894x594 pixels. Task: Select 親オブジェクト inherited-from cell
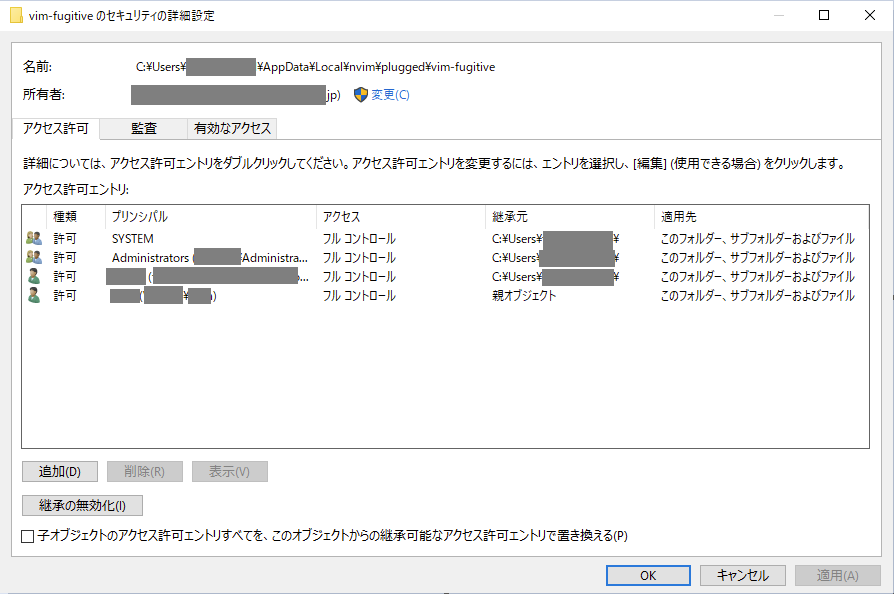pos(524,295)
